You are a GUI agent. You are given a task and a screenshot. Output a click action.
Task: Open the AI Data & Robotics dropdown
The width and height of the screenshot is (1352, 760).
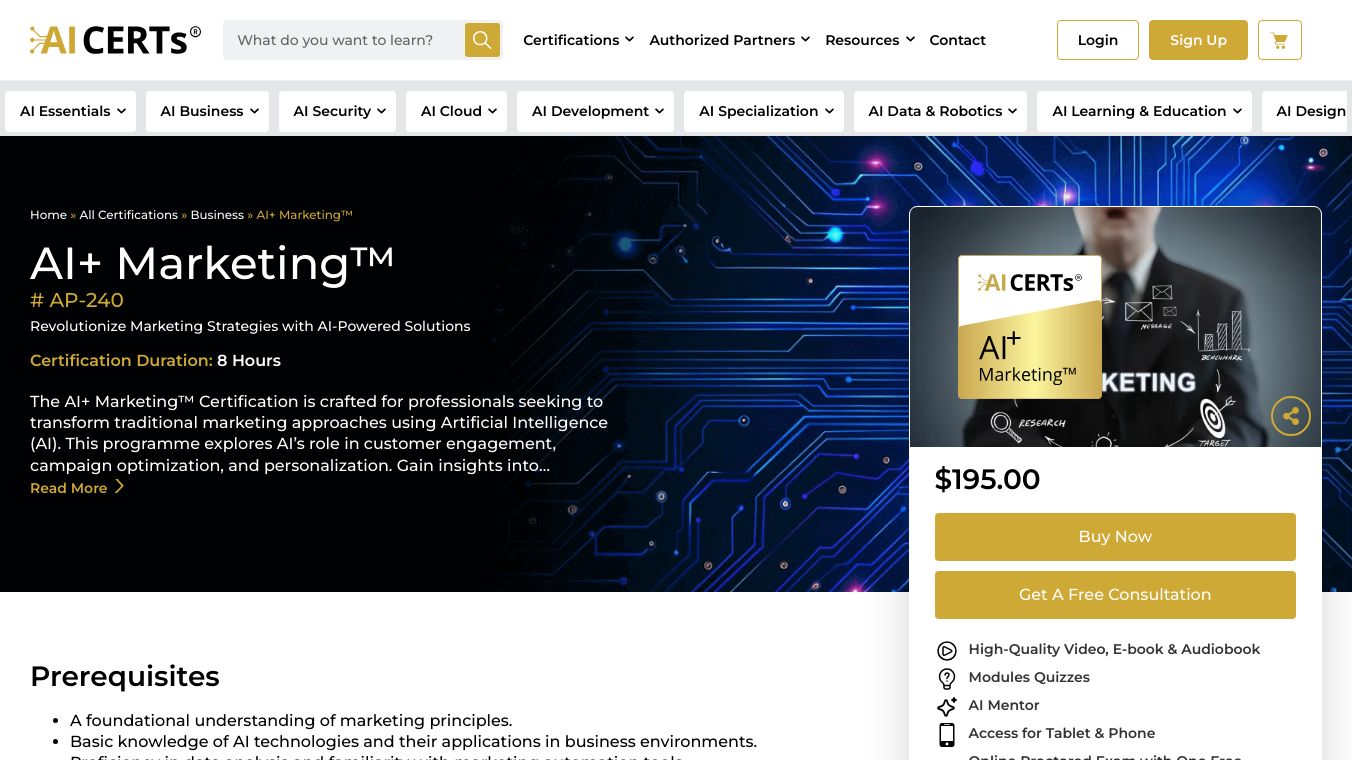pos(941,111)
